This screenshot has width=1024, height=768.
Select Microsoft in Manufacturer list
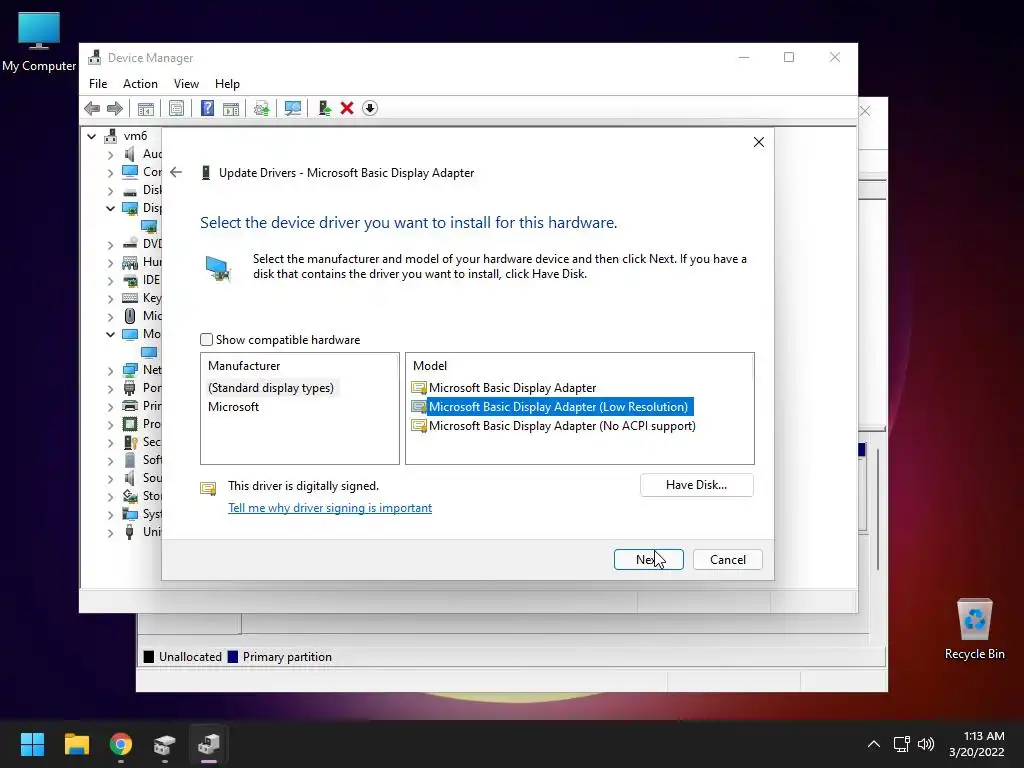[233, 407]
